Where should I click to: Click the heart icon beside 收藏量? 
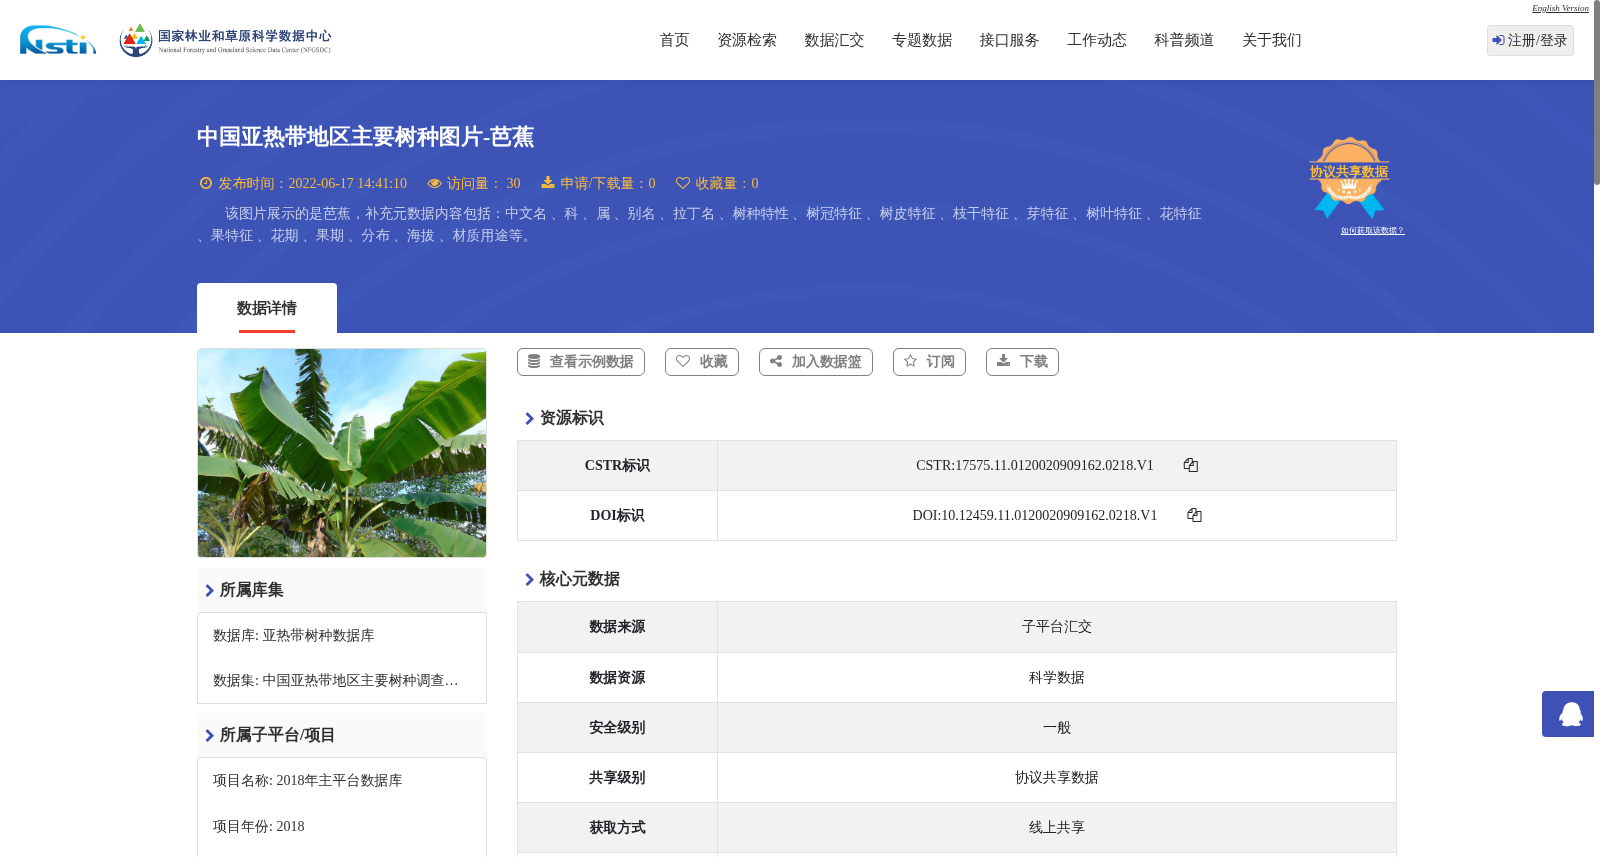click(x=683, y=183)
